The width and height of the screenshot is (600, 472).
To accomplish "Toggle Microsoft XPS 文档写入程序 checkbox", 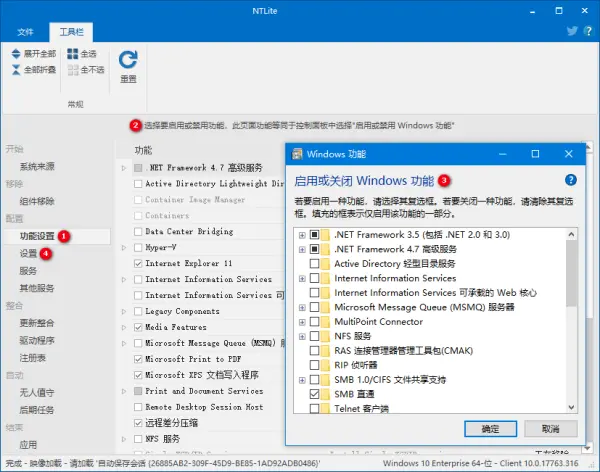I will click(x=138, y=375).
